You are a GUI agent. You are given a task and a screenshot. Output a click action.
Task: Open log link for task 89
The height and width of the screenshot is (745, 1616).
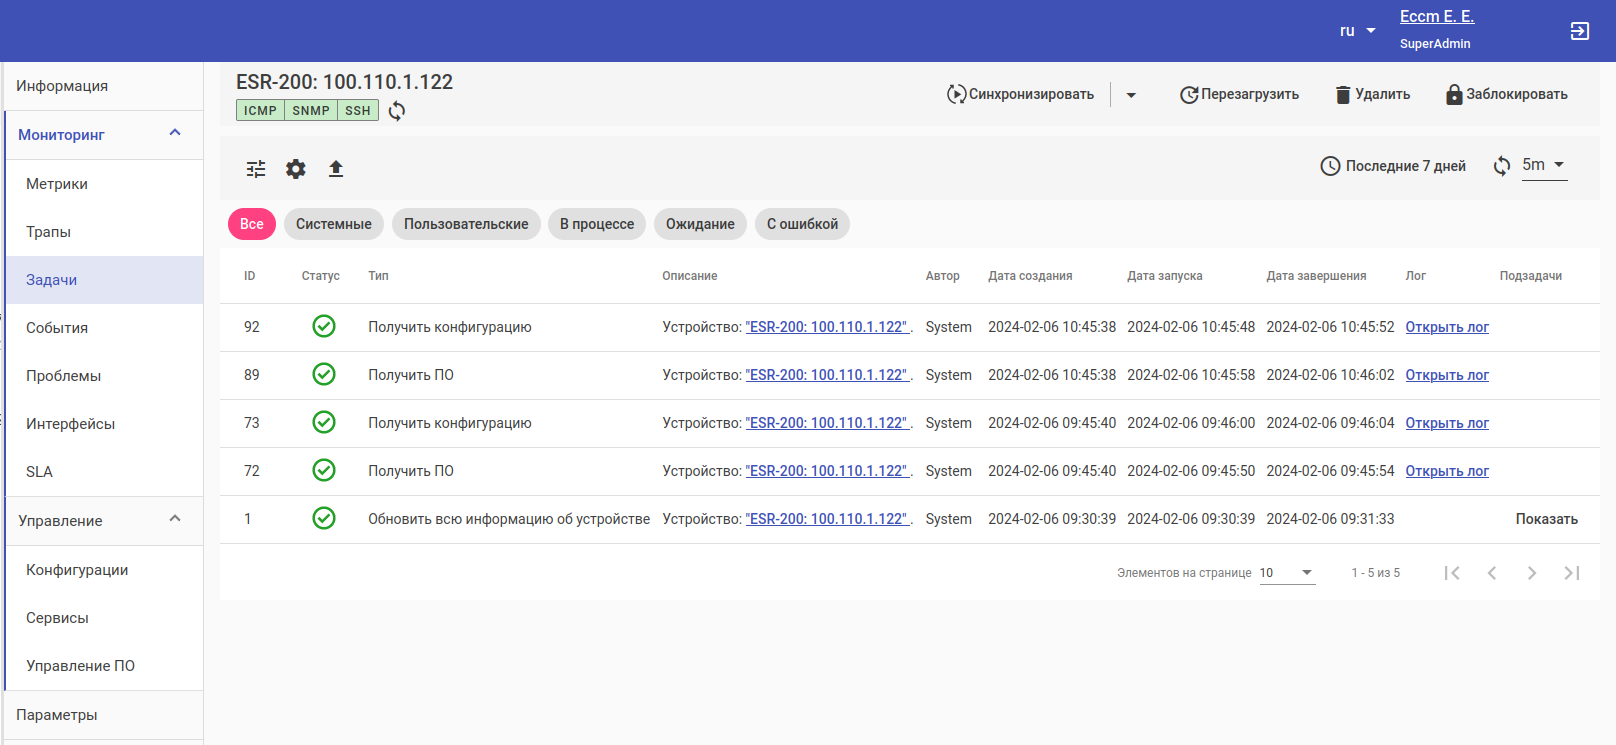tap(1447, 375)
